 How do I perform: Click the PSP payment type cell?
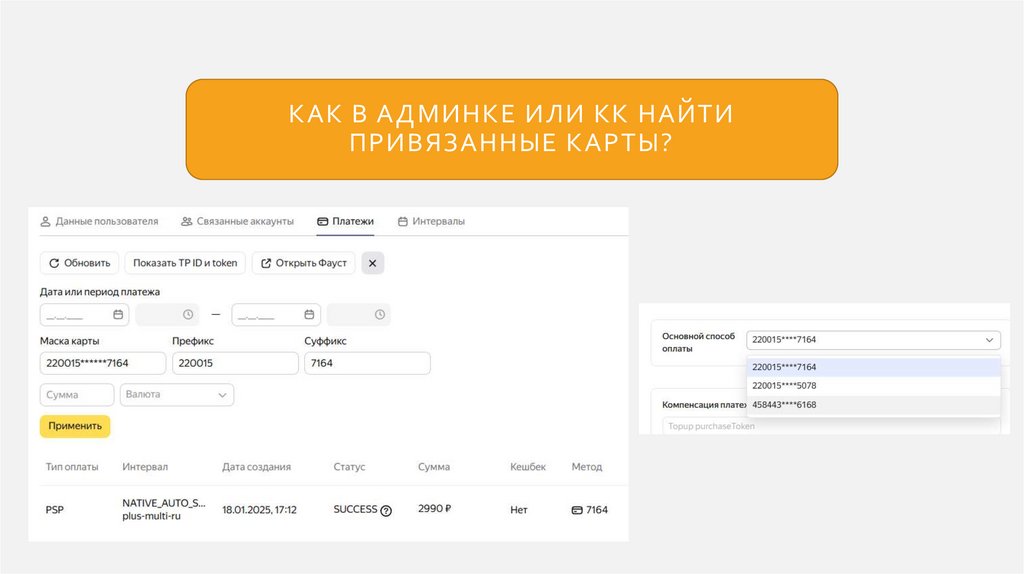[x=55, y=509]
